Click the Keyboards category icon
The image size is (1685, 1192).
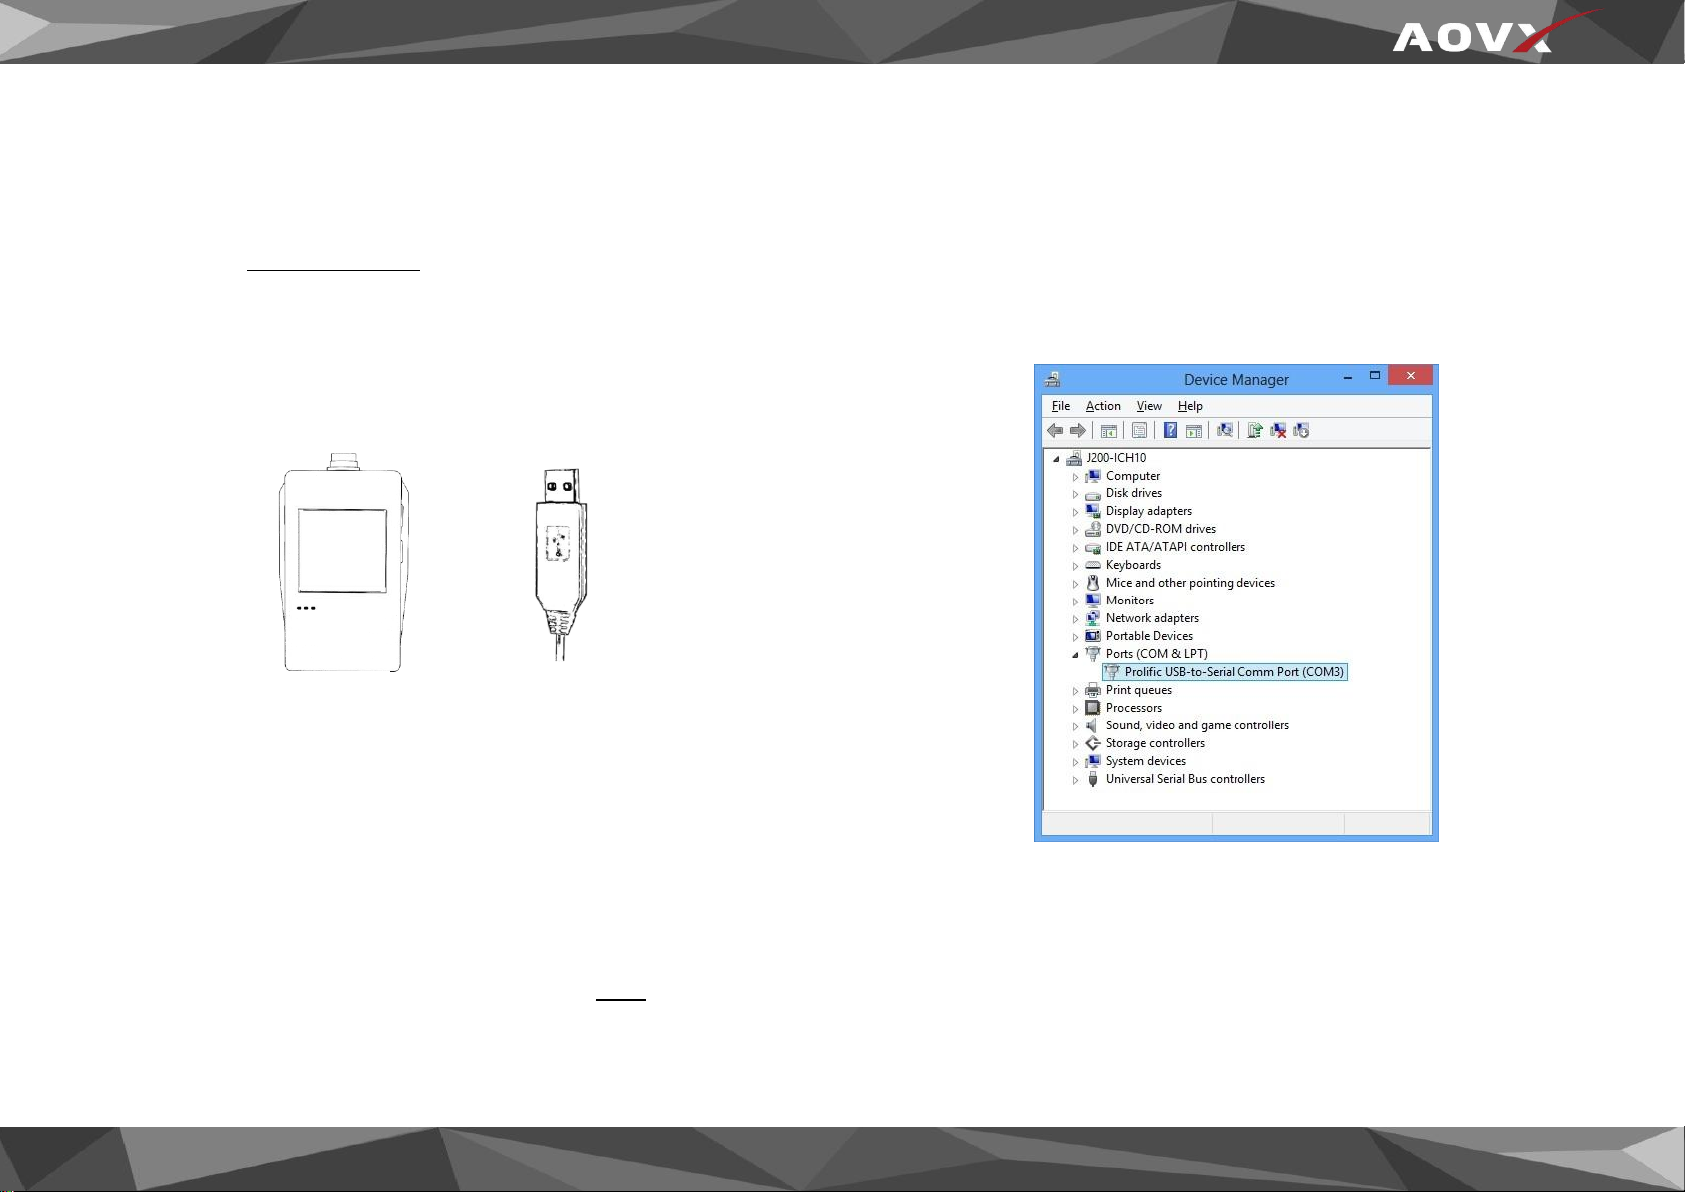[x=1093, y=565]
